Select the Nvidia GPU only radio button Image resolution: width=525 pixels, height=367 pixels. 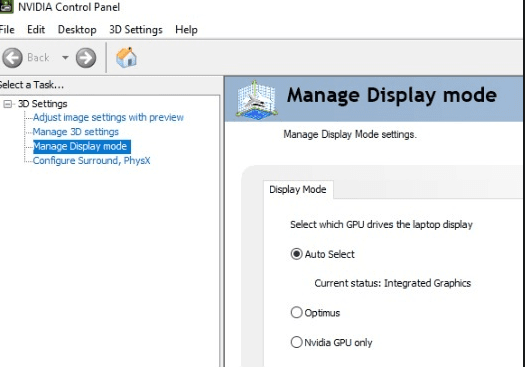(296, 342)
